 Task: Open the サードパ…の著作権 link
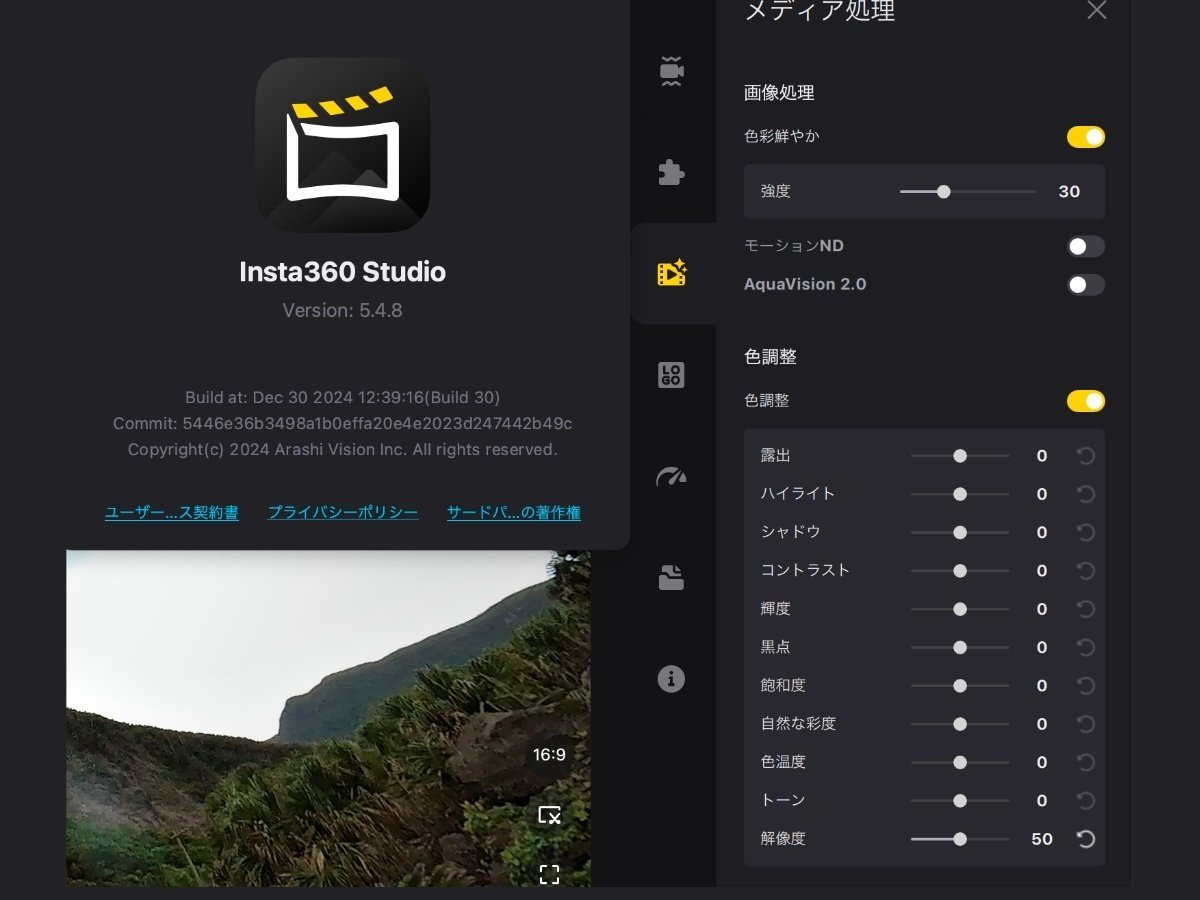pos(514,513)
